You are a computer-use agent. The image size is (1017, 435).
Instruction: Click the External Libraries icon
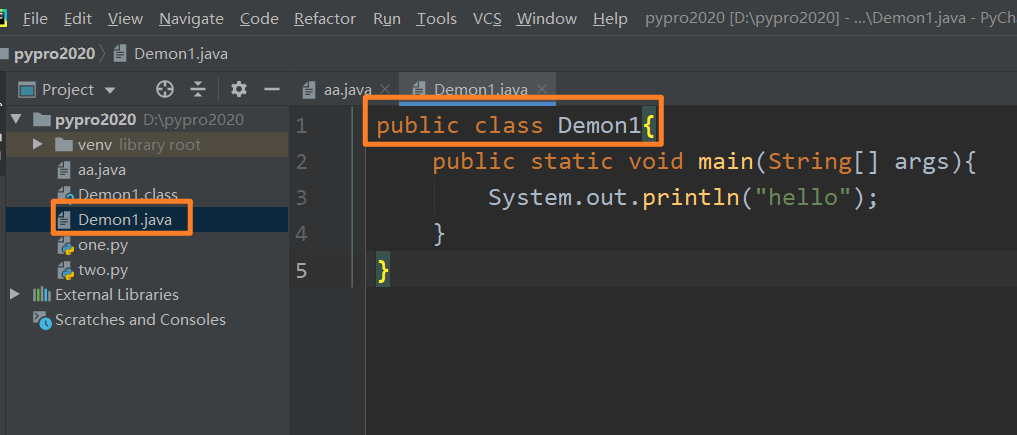(x=42, y=294)
